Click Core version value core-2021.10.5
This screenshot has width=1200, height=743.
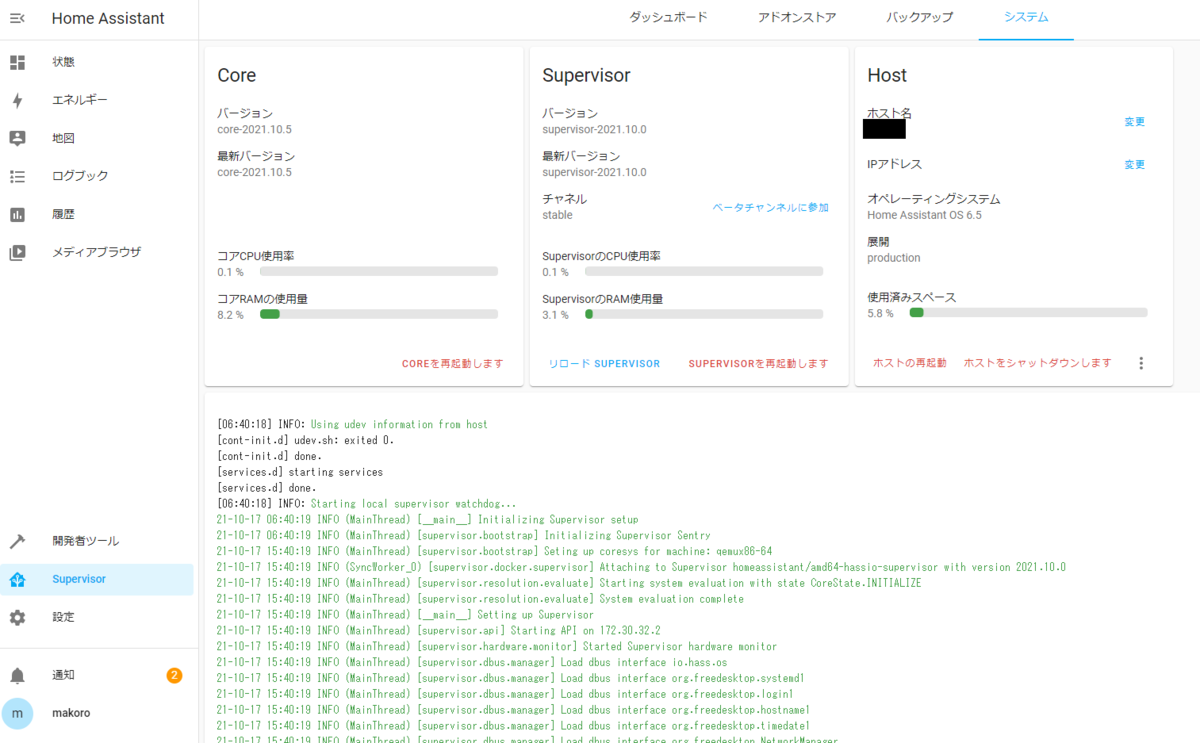(x=254, y=129)
